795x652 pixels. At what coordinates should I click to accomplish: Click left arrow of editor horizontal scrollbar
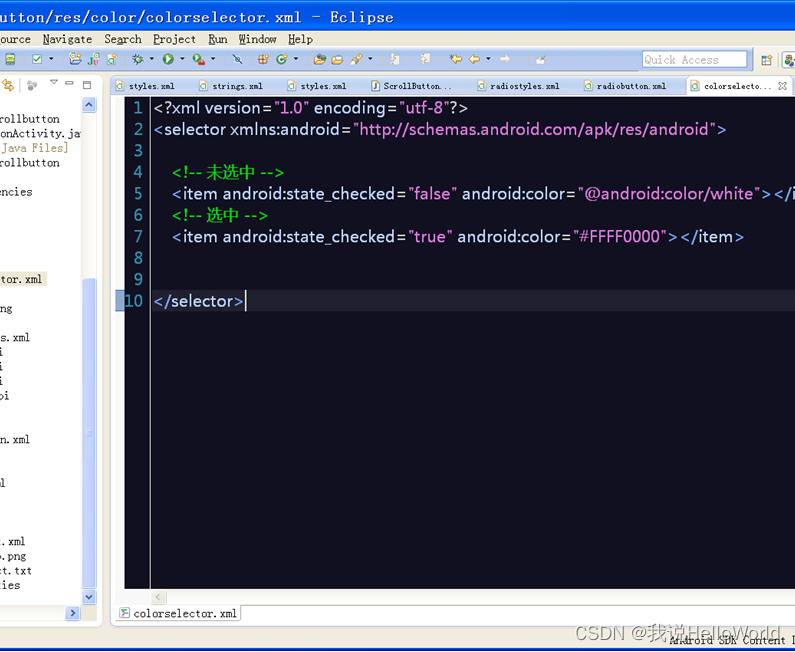(x=158, y=597)
